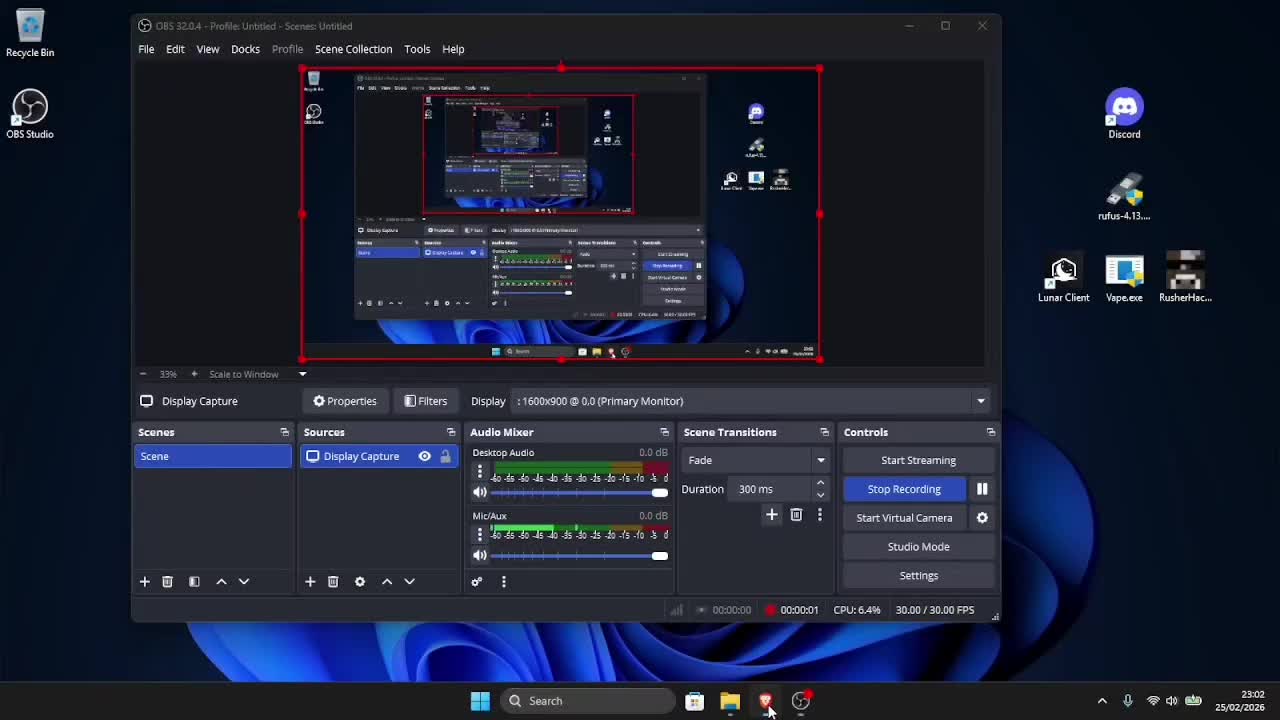The width and height of the screenshot is (1280, 720).
Task: Open the scene filters icon in the Scenes panel
Action: 194,581
